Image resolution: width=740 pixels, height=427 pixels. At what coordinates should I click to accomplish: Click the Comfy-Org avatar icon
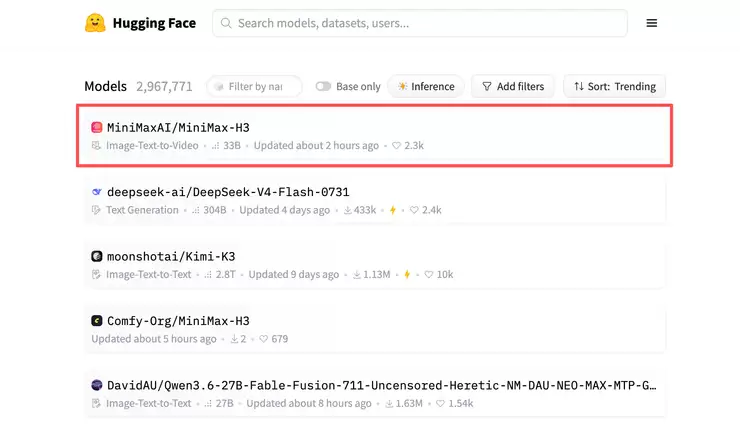tap(97, 321)
